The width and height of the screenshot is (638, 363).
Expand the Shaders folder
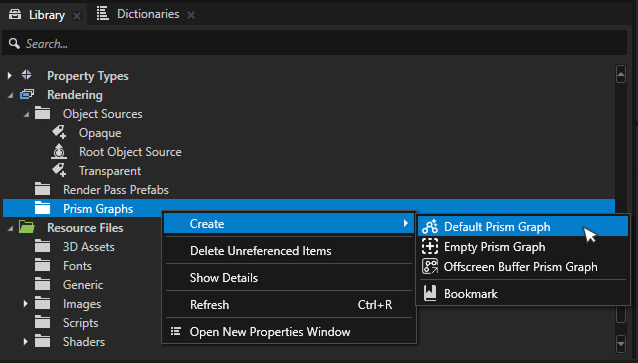click(x=26, y=341)
